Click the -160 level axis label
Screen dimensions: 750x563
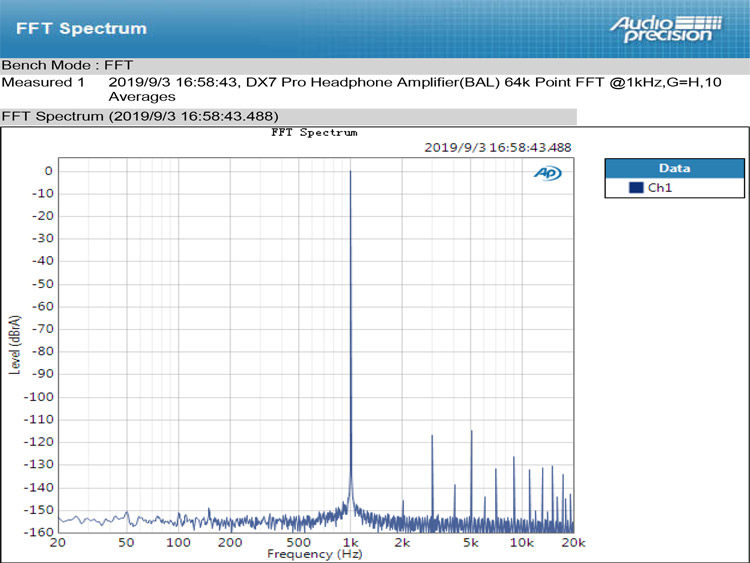(x=39, y=532)
